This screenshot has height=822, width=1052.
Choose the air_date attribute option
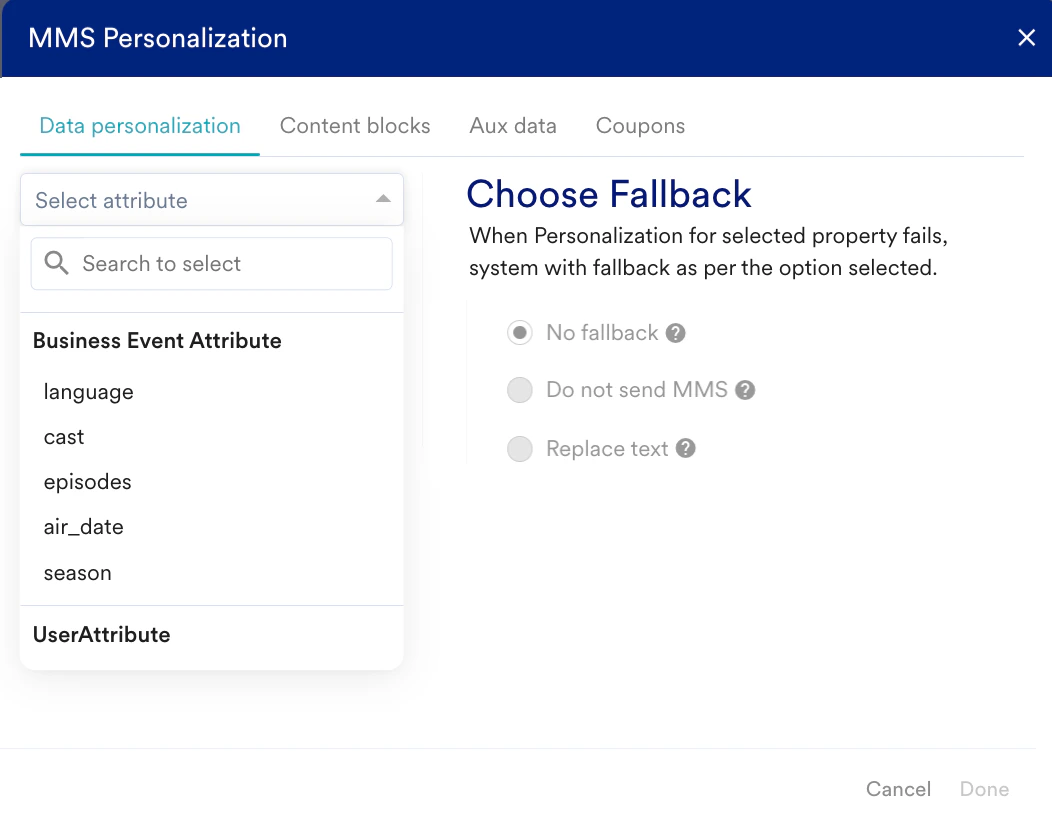pos(83,527)
